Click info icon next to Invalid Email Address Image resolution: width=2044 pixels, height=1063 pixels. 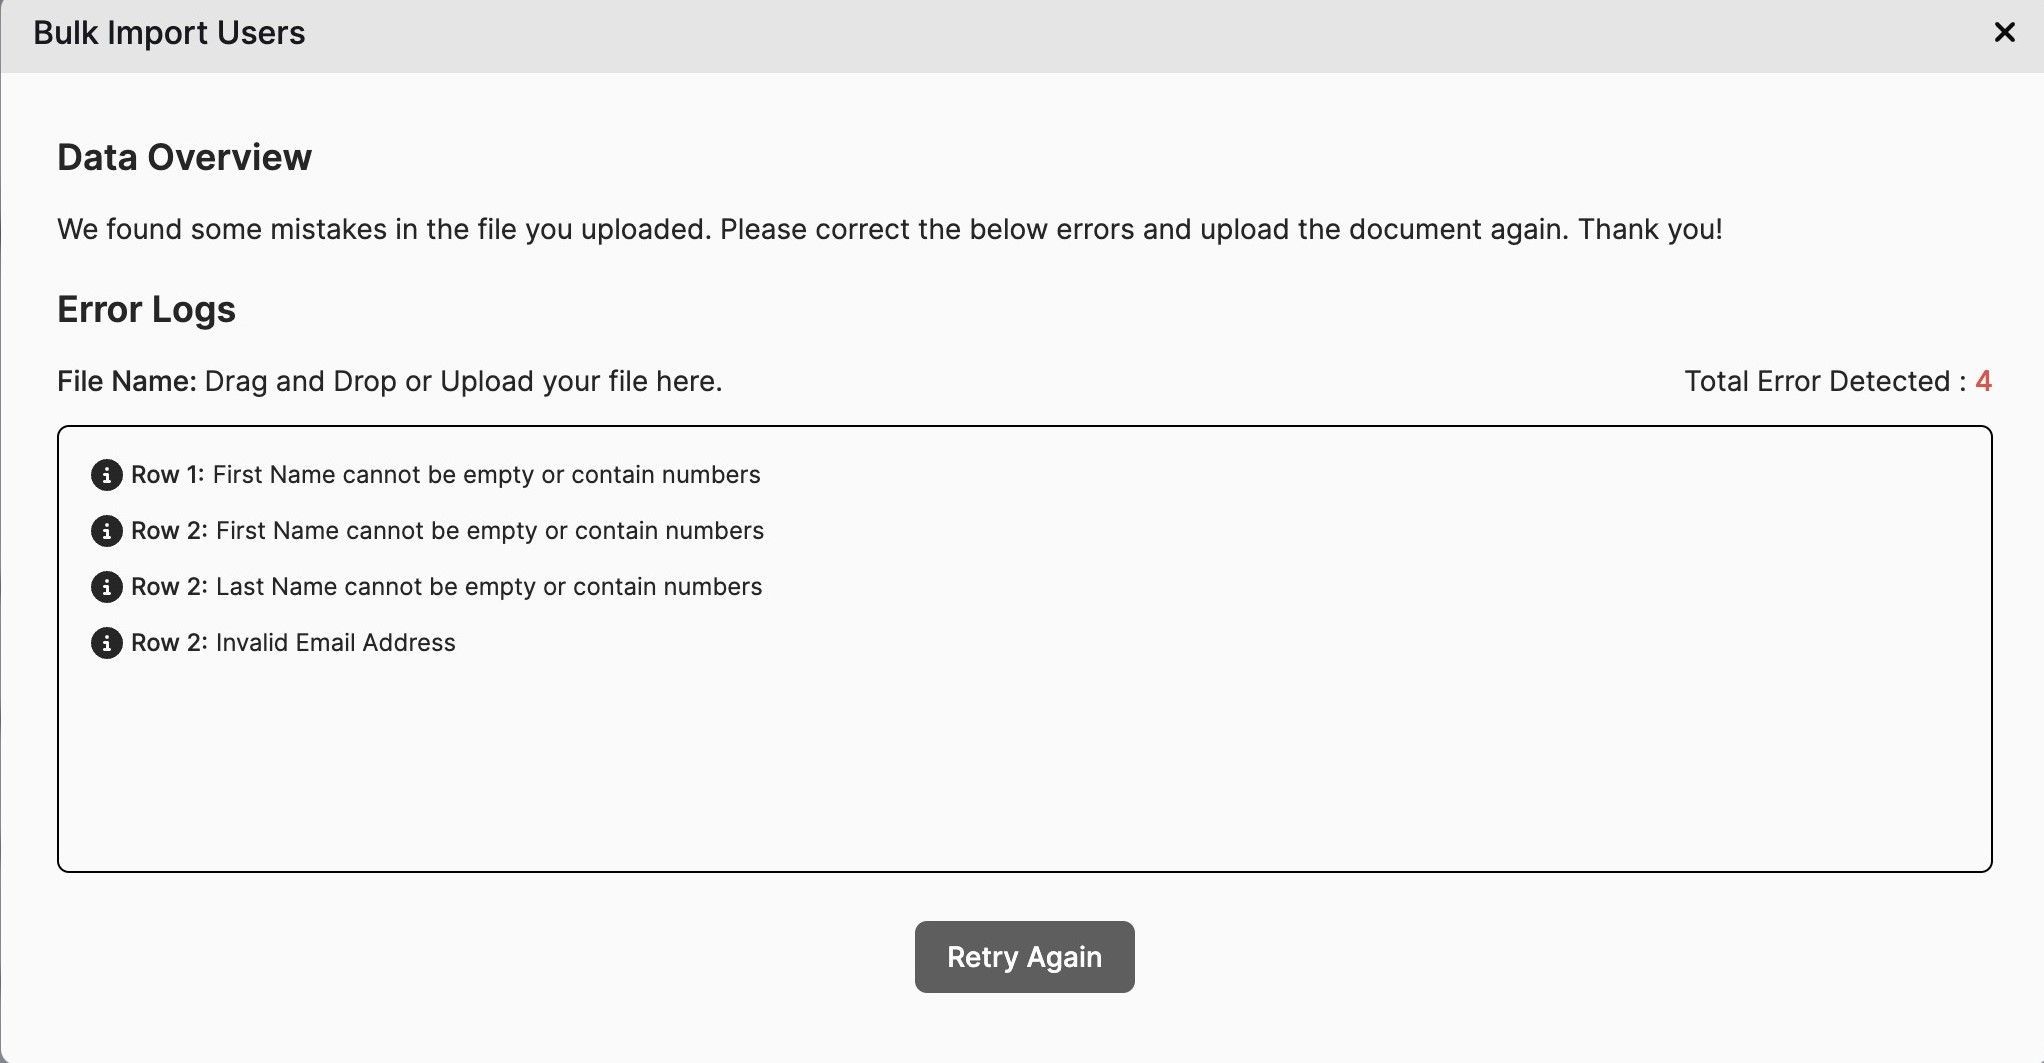107,643
